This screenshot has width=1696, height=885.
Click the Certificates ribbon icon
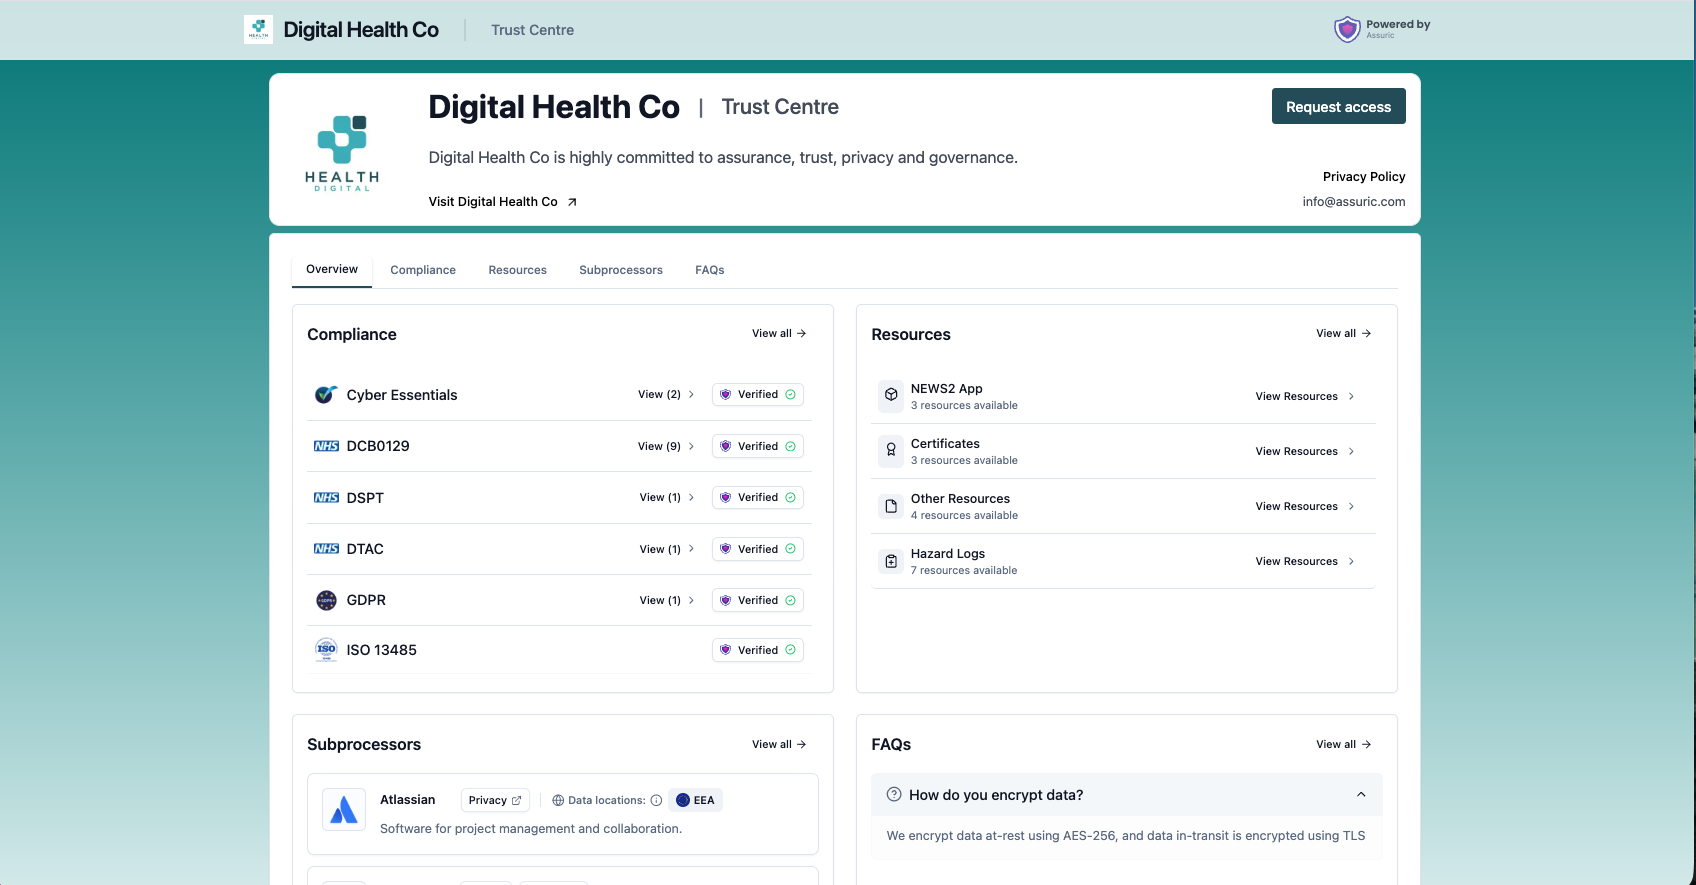(x=891, y=450)
